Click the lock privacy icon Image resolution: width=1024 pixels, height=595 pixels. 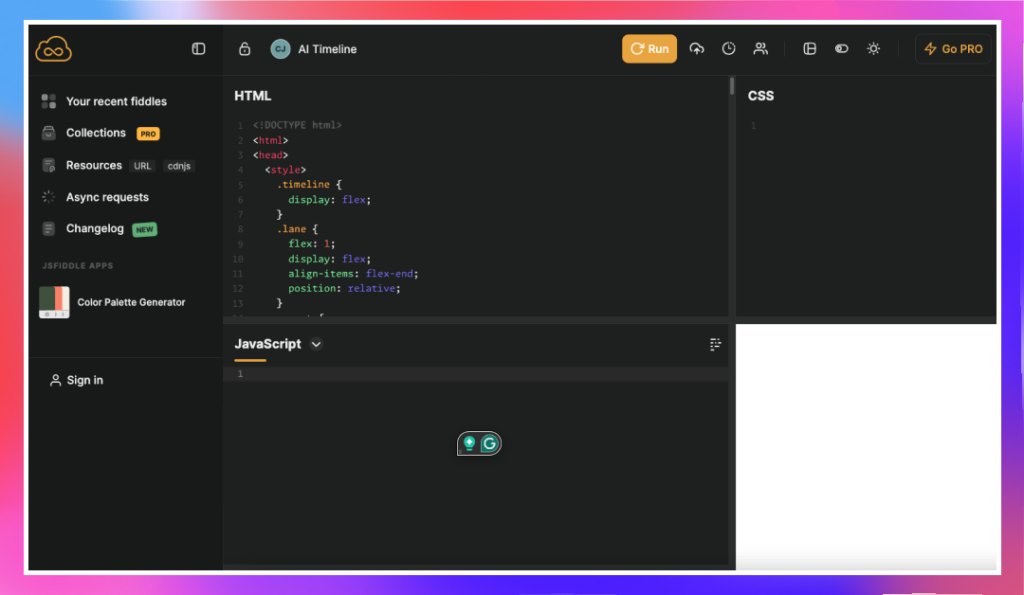pyautogui.click(x=245, y=49)
